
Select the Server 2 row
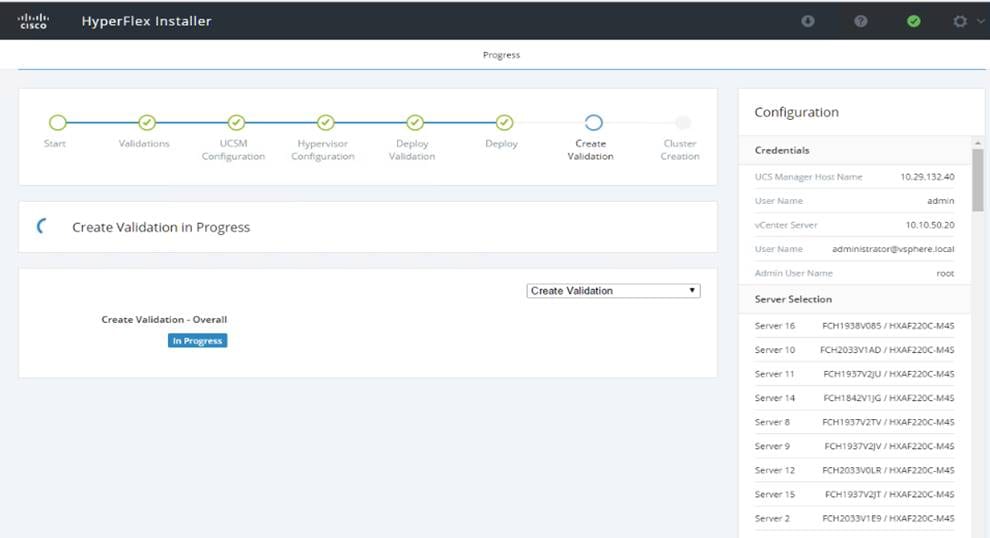(x=854, y=518)
